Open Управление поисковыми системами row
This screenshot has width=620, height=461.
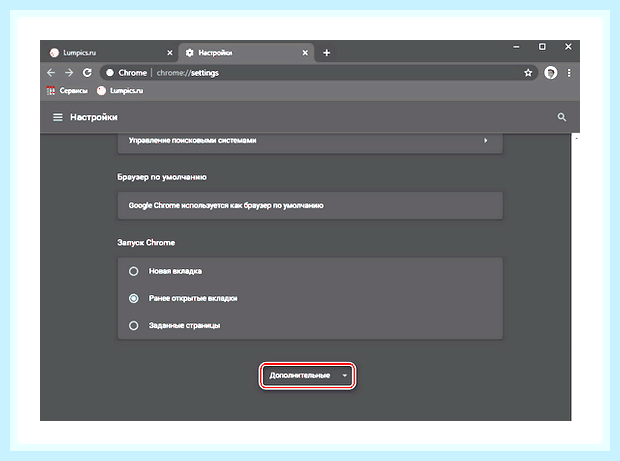click(310, 141)
